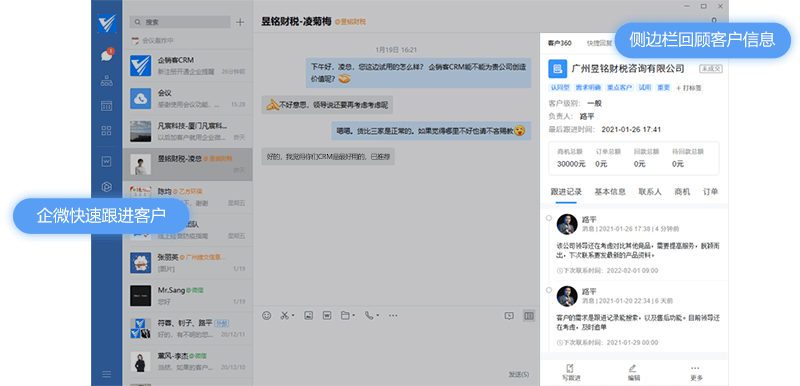Click the 认同型 tag

(560, 88)
